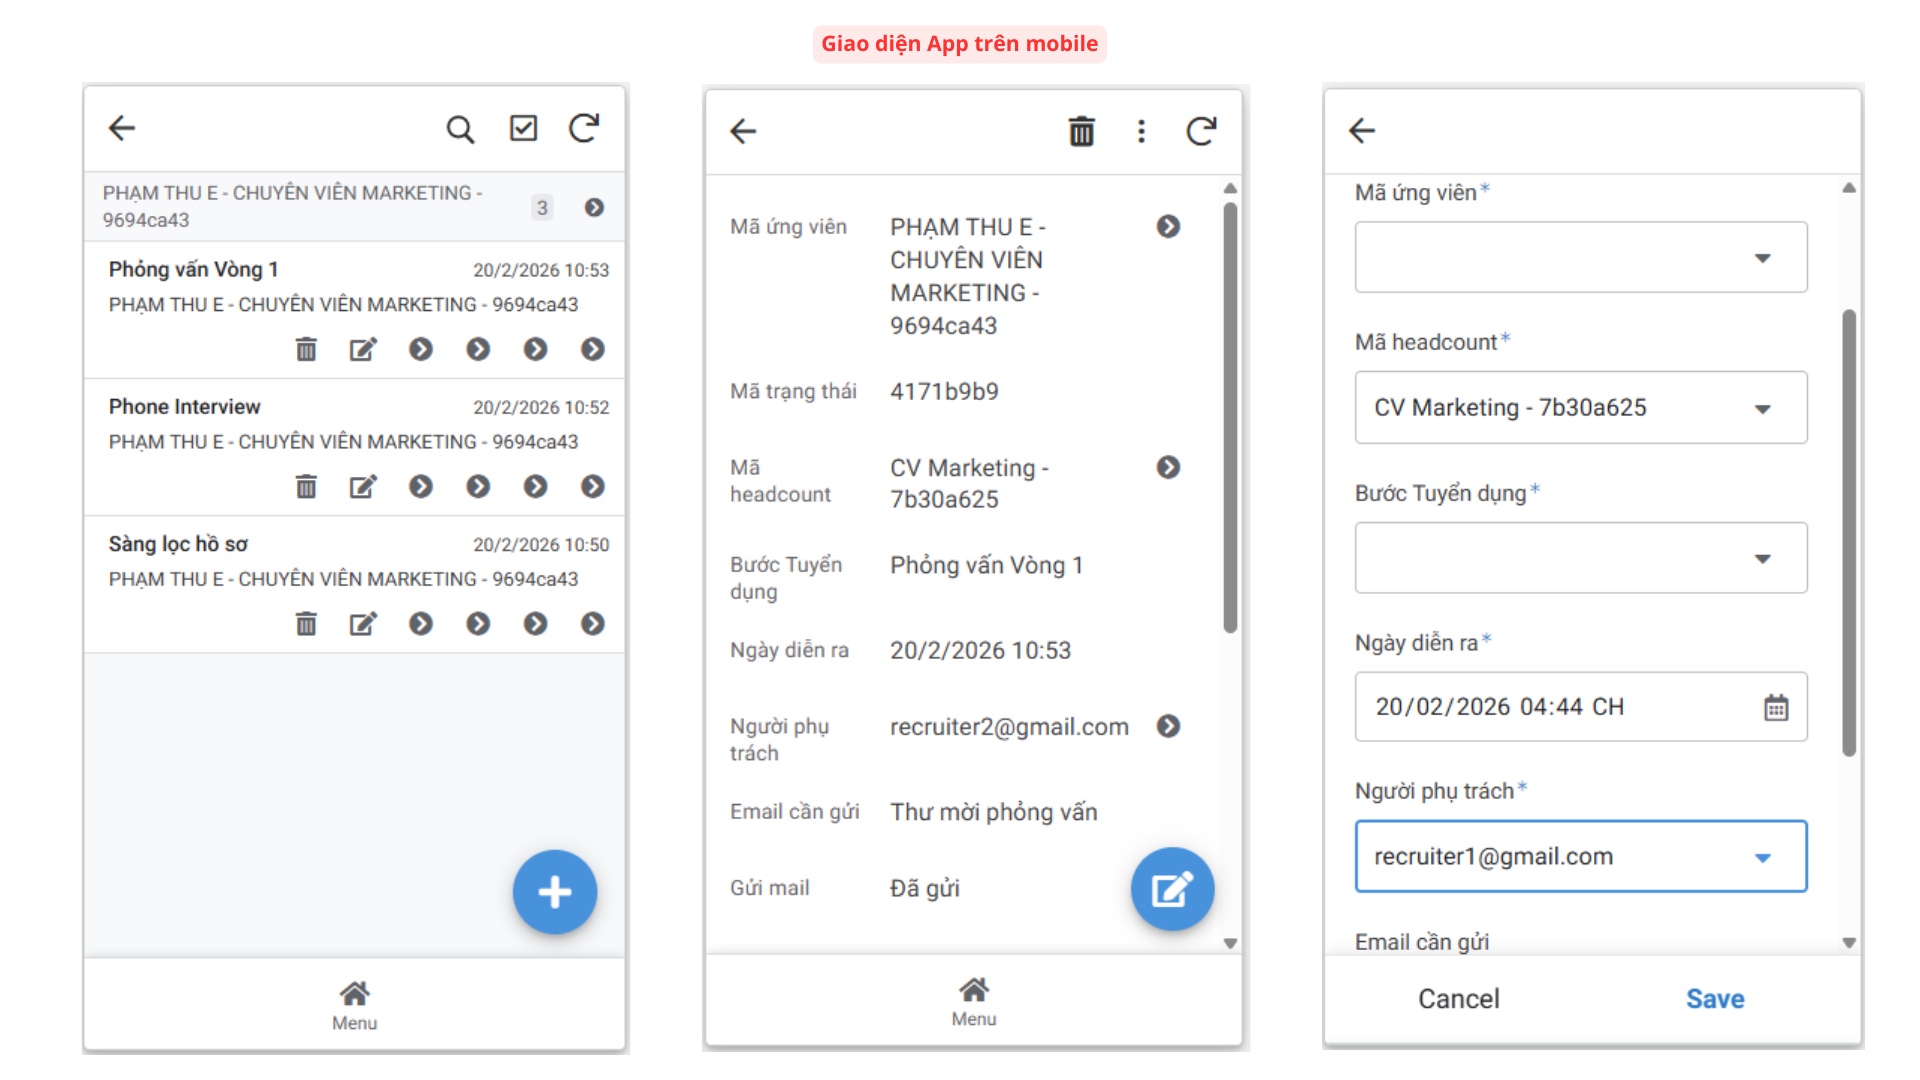This screenshot has width=1920, height=1080.
Task: Tap the Menu home tab in list screen
Action: (354, 1004)
